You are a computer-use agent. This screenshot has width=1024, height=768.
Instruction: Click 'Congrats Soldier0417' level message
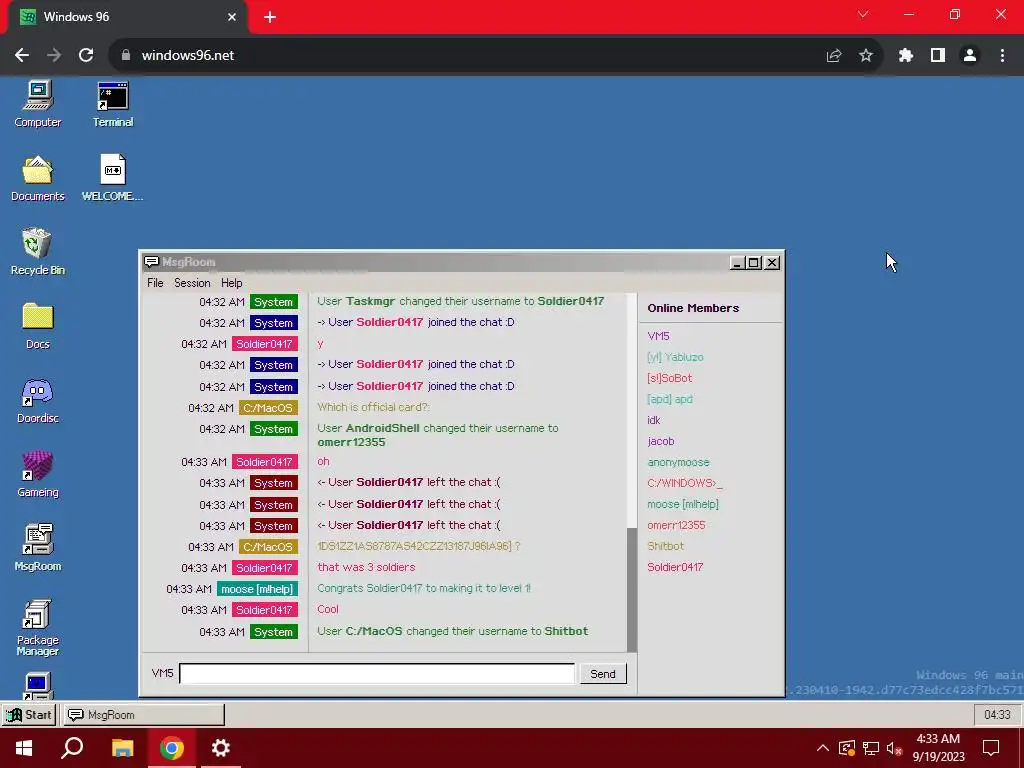click(423, 588)
